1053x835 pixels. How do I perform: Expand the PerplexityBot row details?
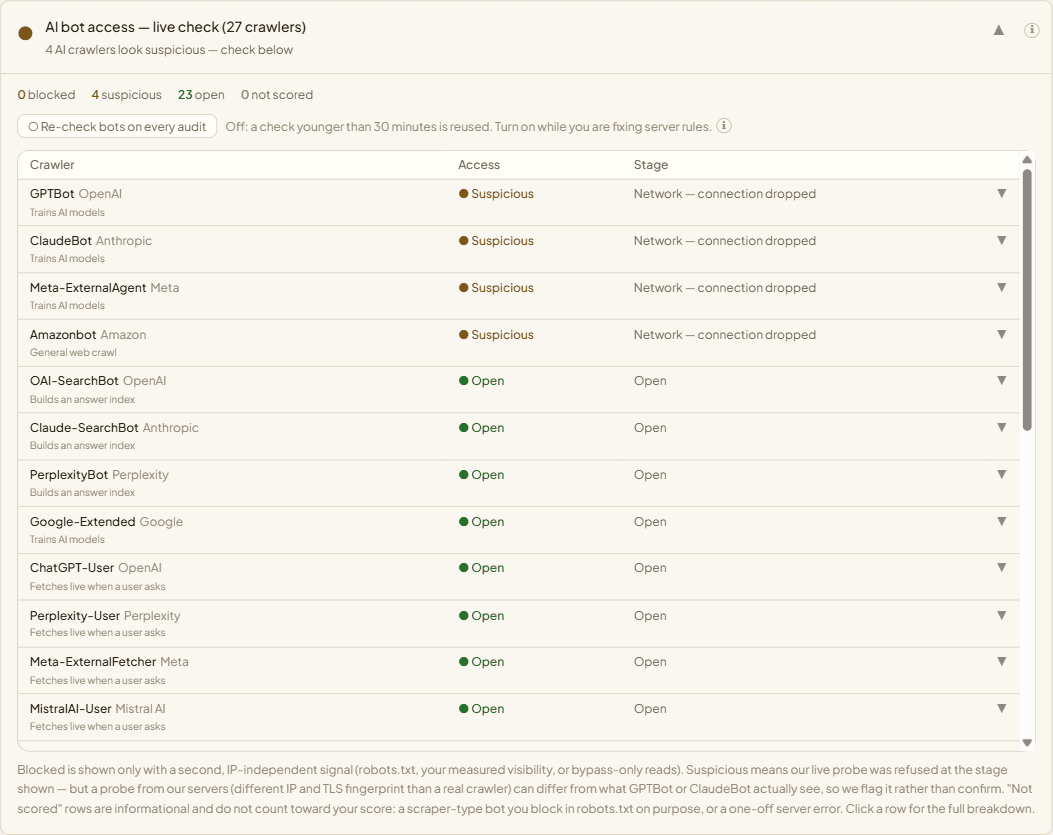tap(1001, 474)
